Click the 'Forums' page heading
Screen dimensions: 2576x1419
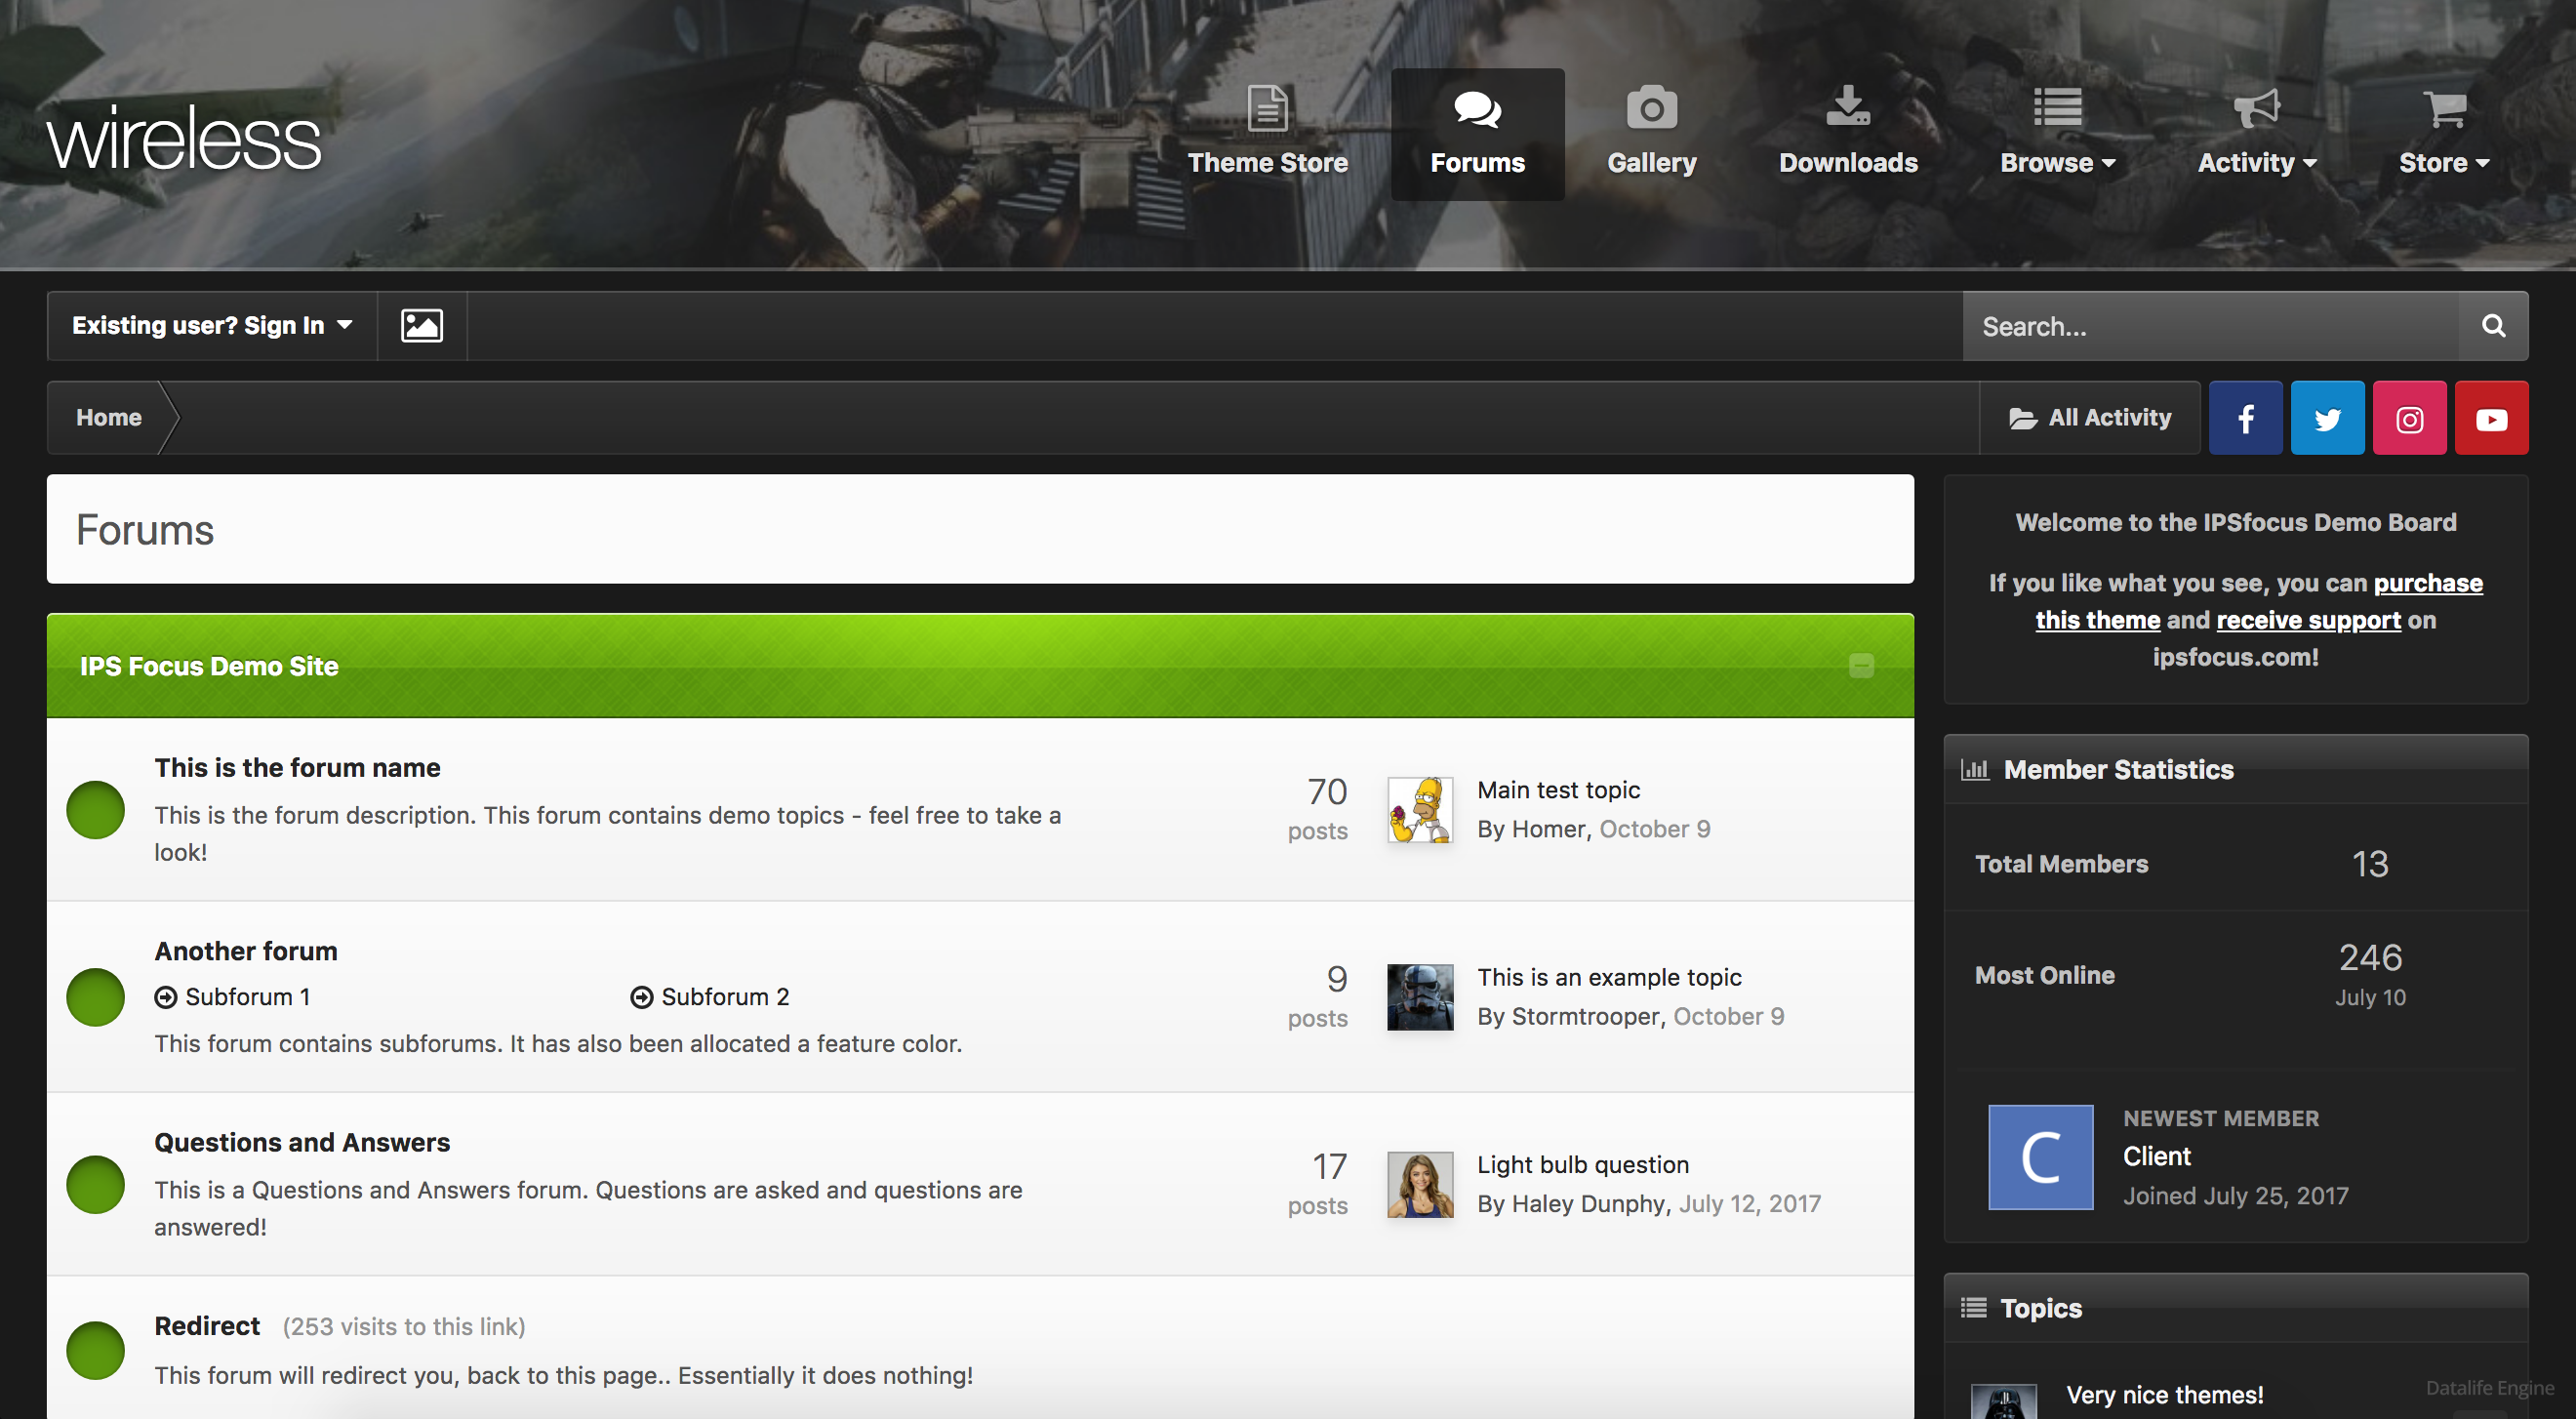coord(145,530)
